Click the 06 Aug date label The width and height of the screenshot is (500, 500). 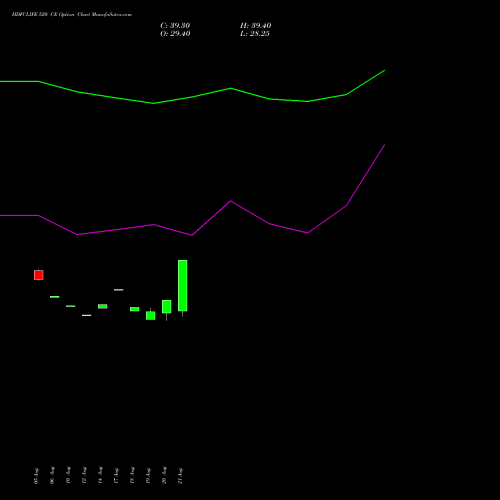pos(52,476)
